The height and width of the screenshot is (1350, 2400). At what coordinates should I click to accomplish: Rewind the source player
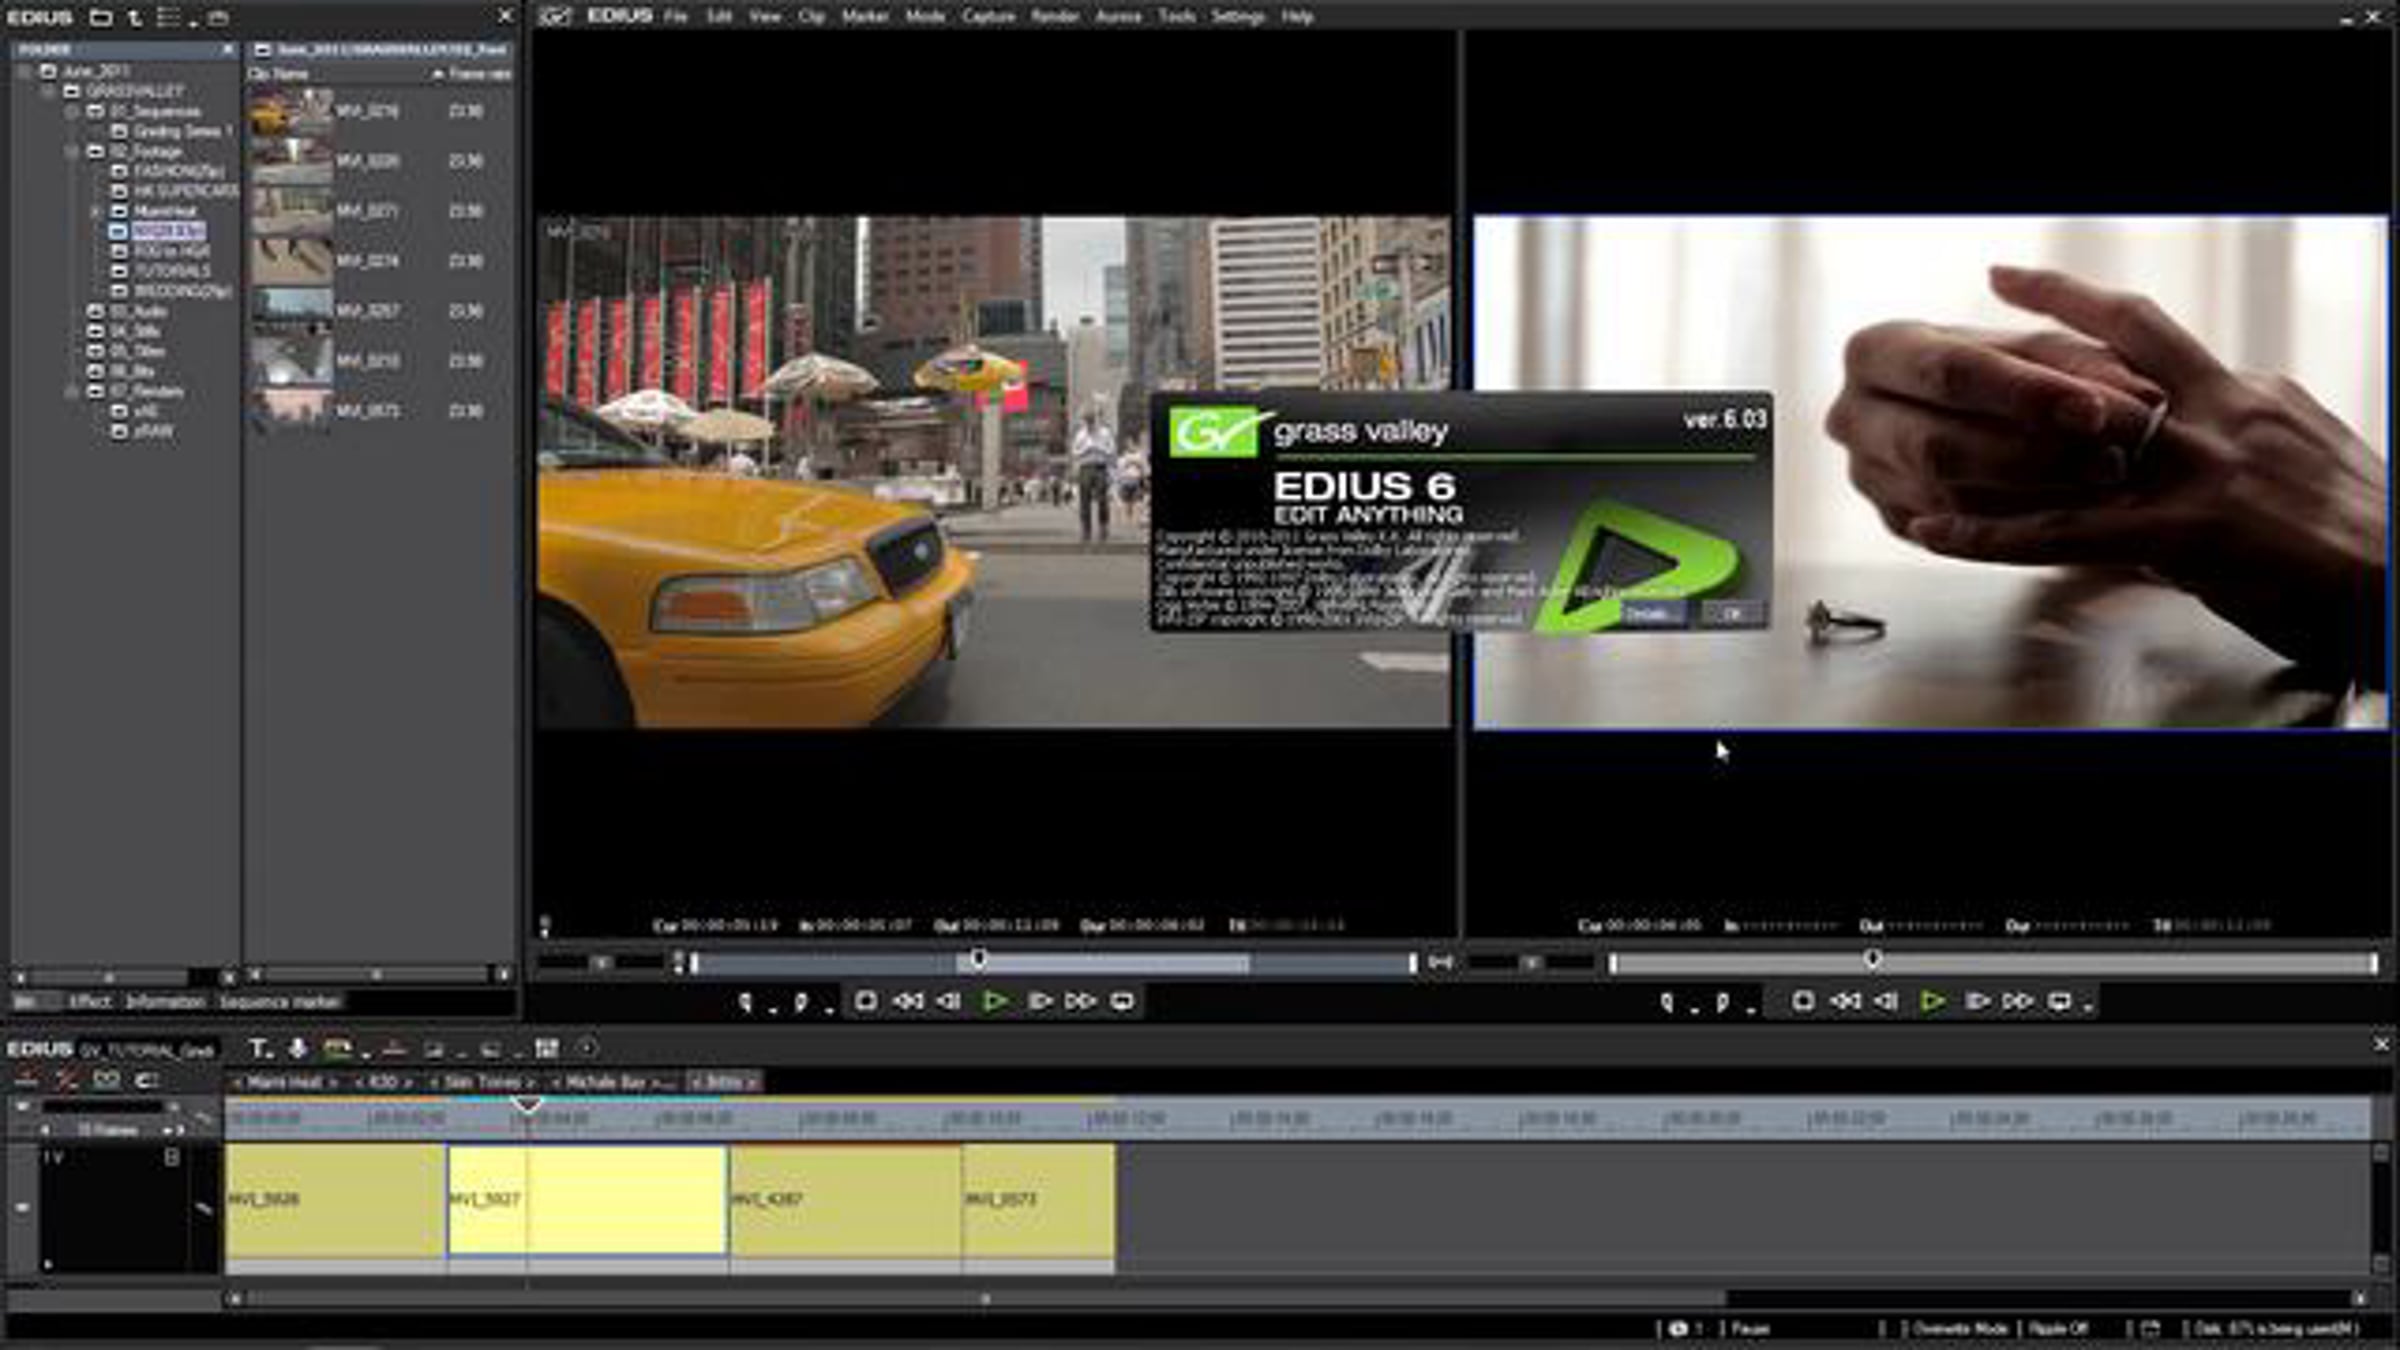908,1001
